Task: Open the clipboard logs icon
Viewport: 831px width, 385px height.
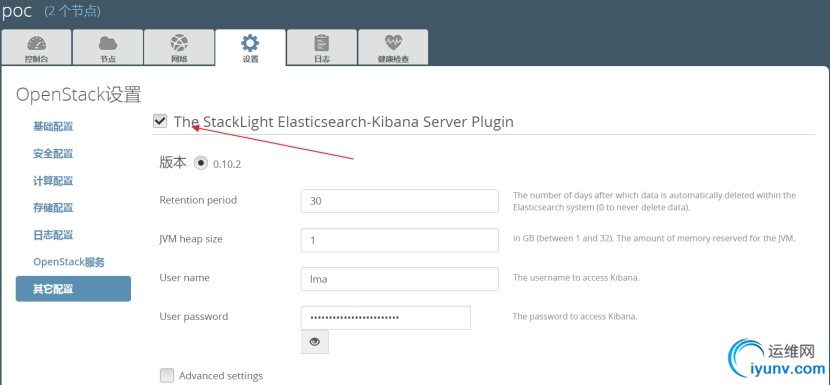Action: click(322, 43)
